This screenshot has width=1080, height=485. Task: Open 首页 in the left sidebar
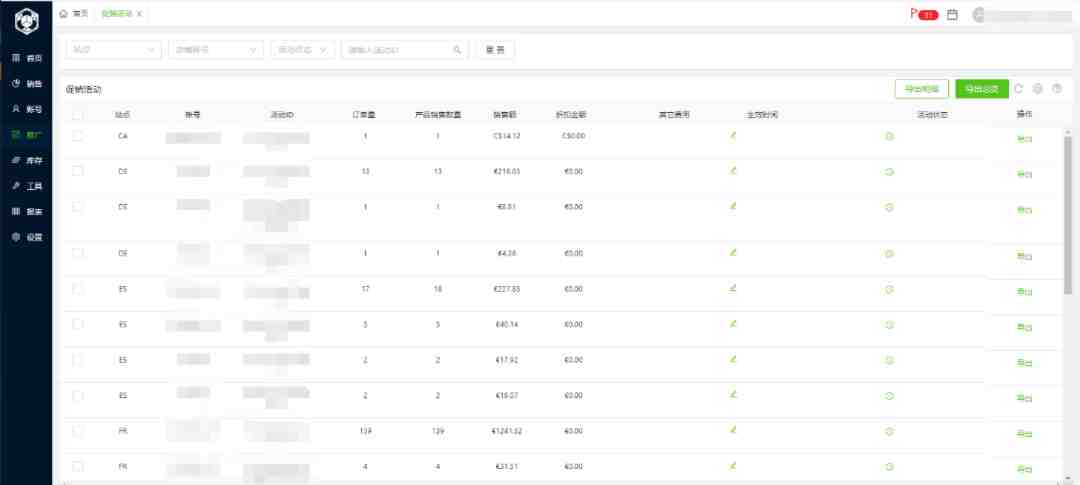point(28,59)
